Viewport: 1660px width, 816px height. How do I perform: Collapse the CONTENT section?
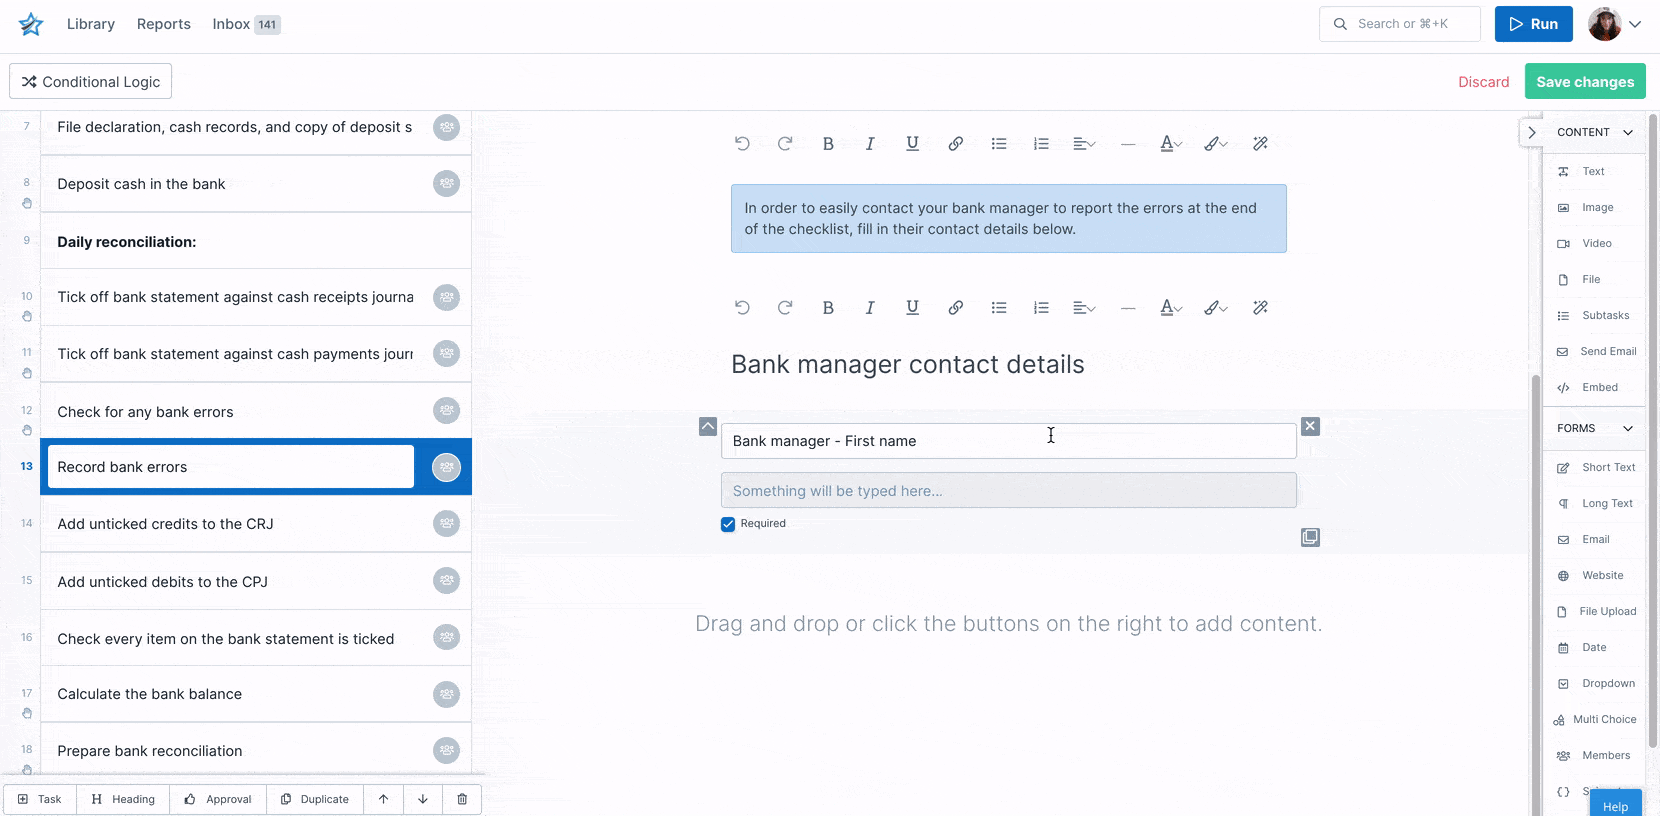[1628, 132]
